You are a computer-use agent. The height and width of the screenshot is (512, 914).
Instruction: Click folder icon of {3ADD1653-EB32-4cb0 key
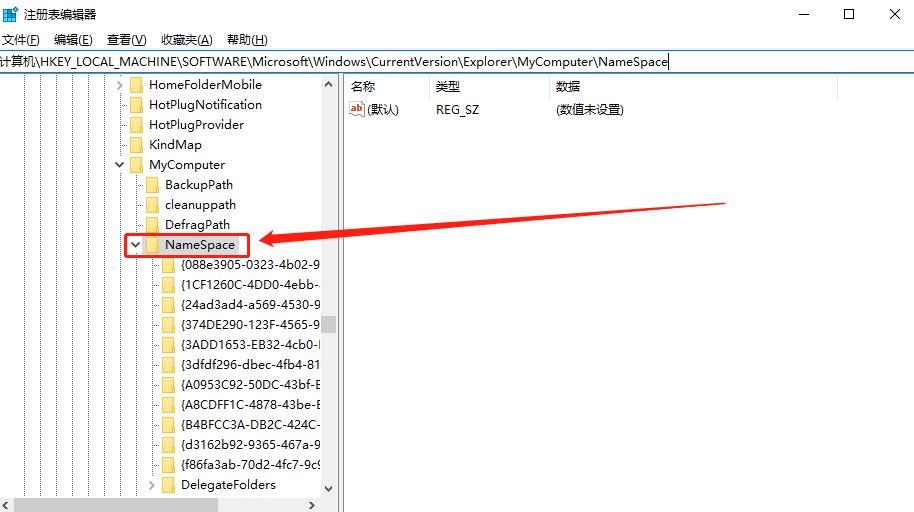click(x=168, y=345)
